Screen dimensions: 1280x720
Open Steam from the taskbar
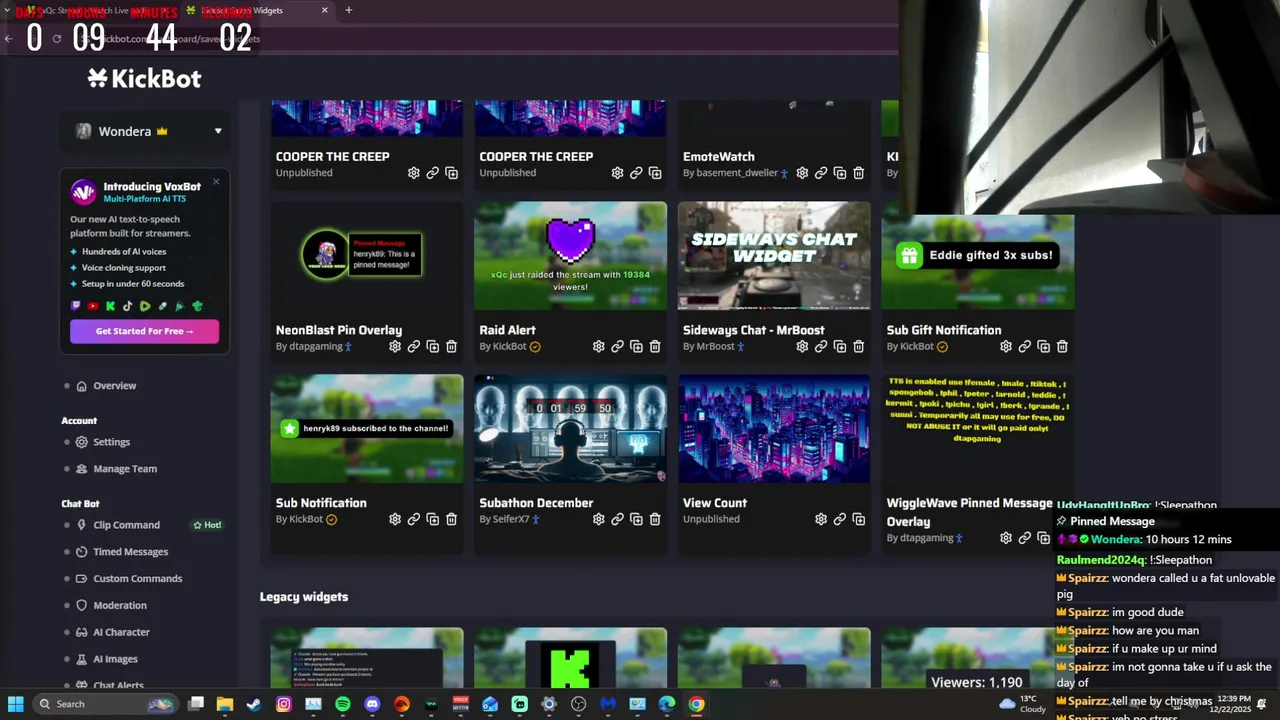click(254, 704)
